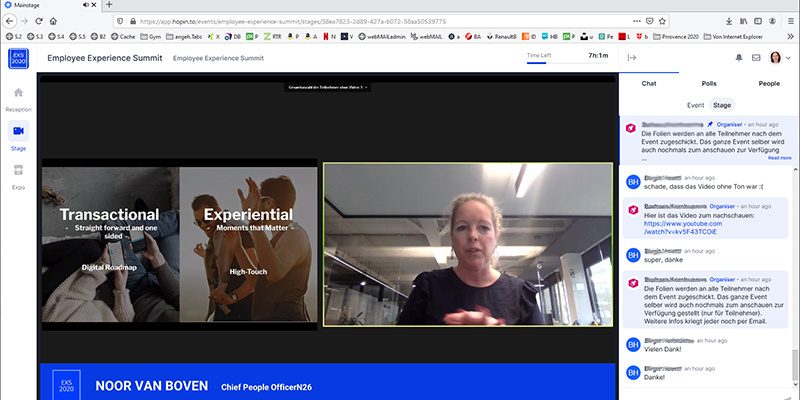Click the Transactional slide thumbnail
The height and width of the screenshot is (400, 800).
(x=111, y=244)
